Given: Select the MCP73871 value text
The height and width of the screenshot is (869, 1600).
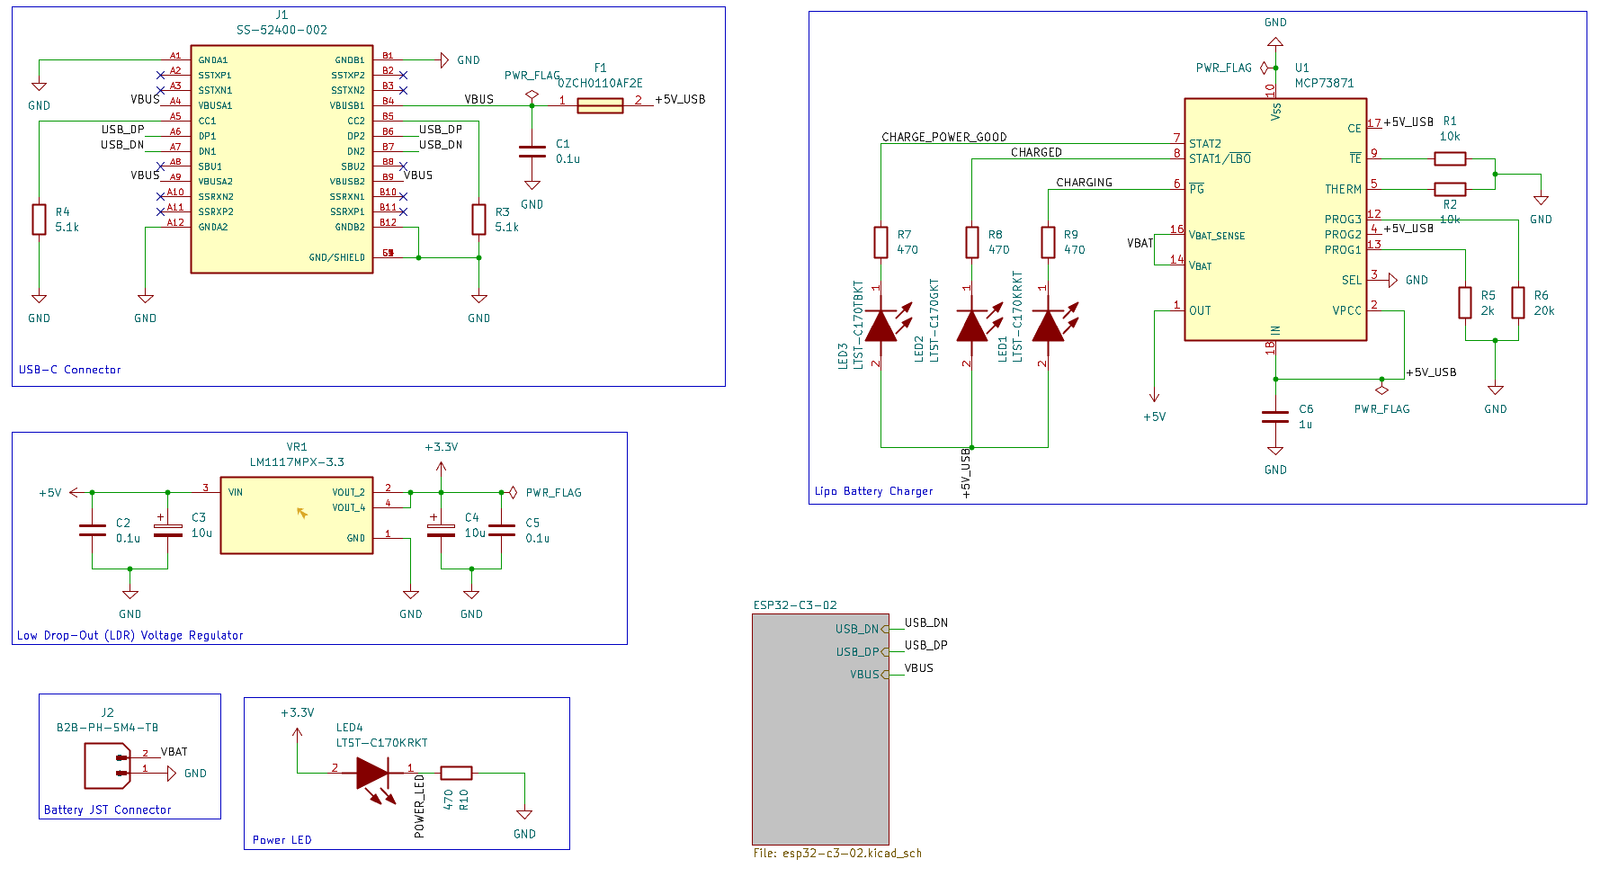Looking at the screenshot, I should point(1324,83).
